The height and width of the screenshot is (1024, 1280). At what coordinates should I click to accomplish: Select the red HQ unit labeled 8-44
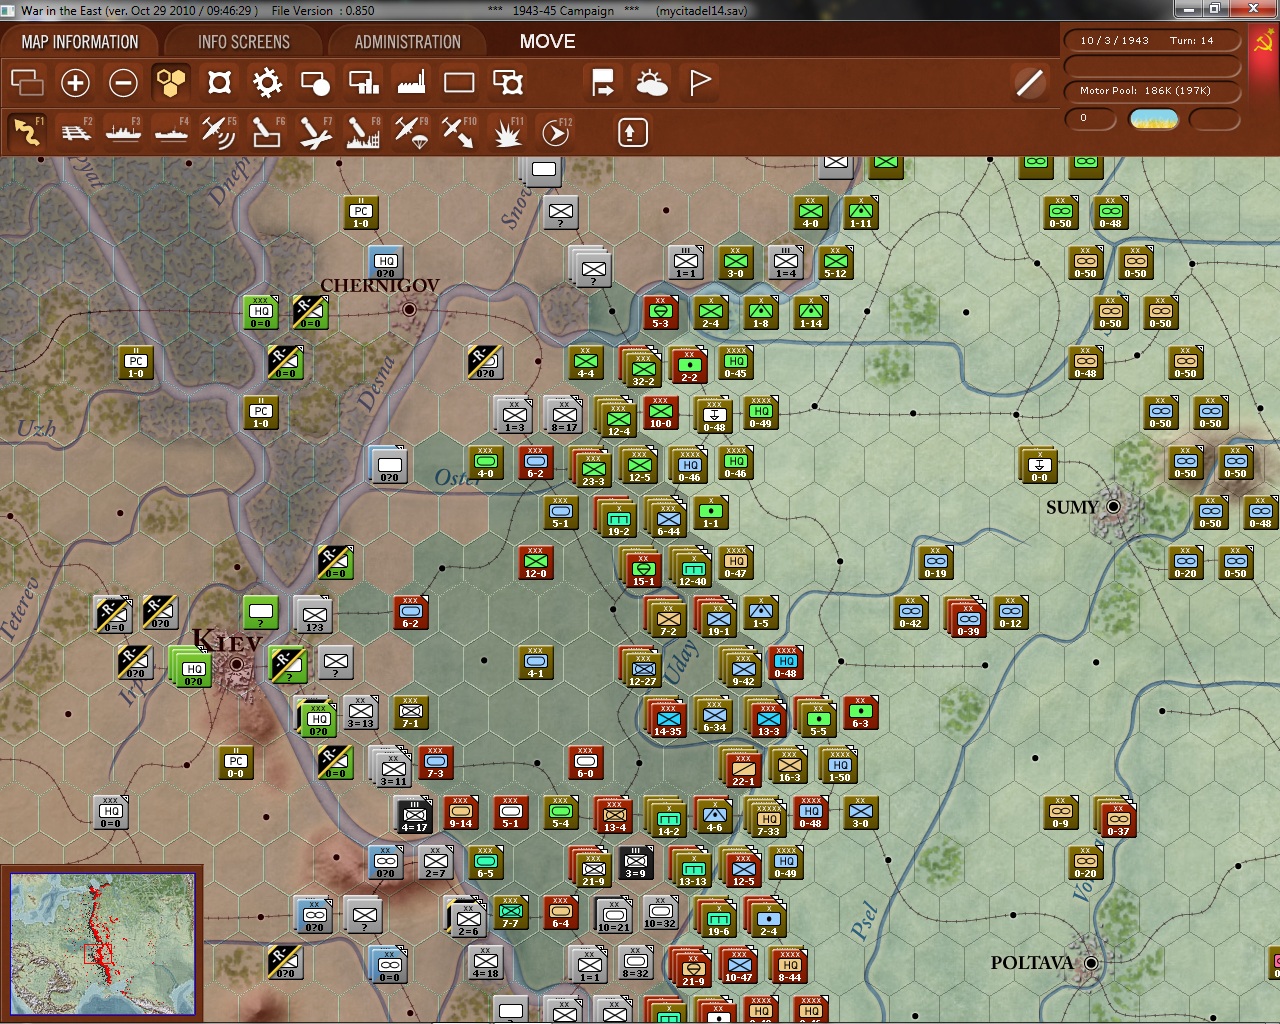pos(789,964)
